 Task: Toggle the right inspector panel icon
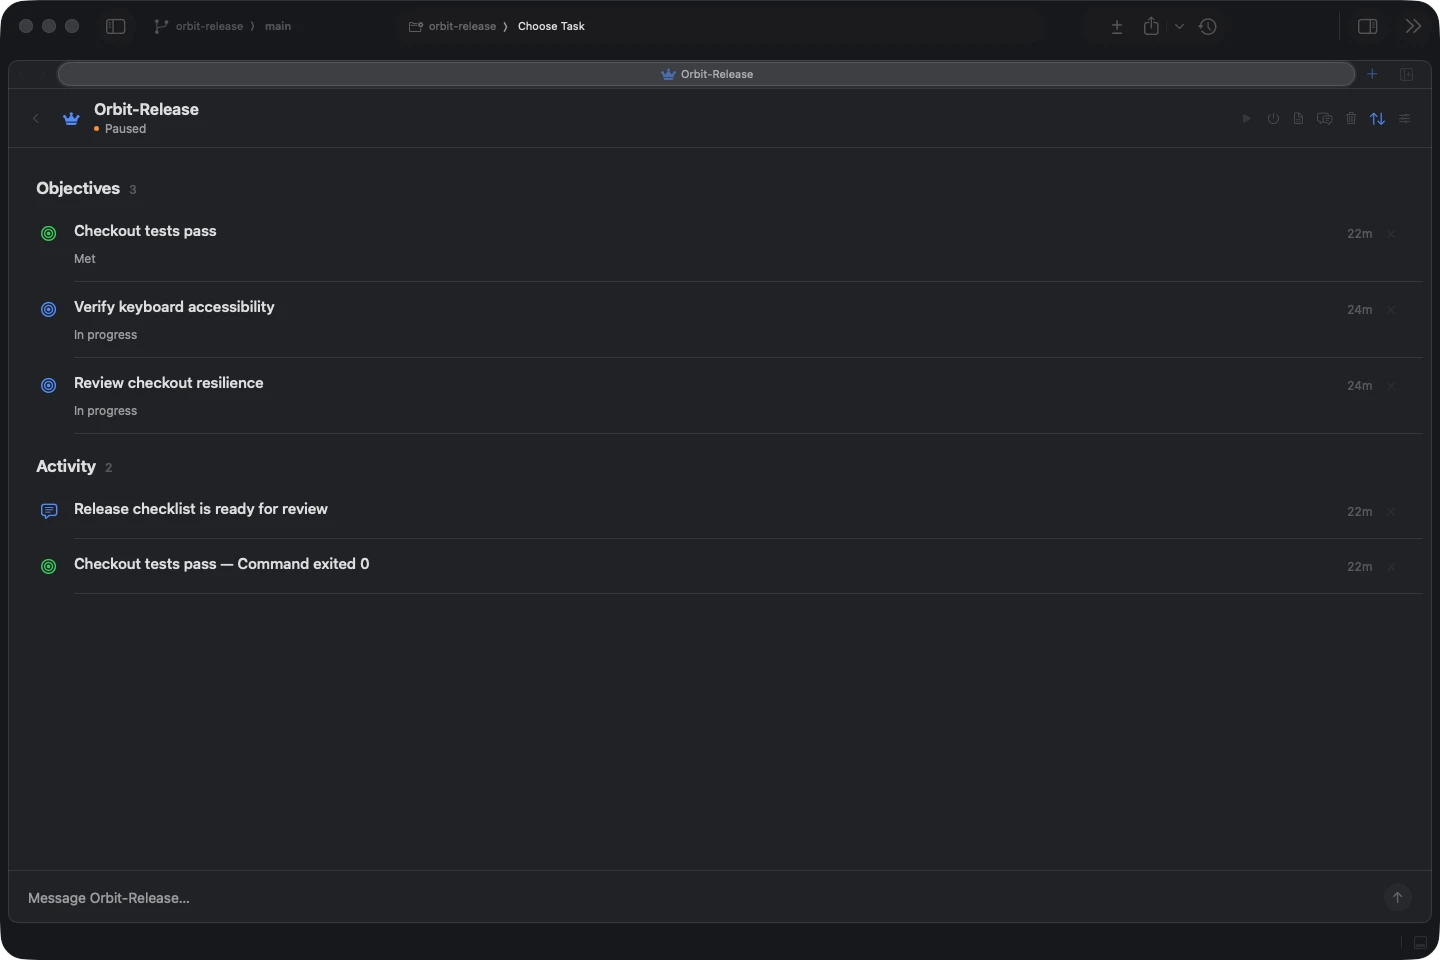1368,27
